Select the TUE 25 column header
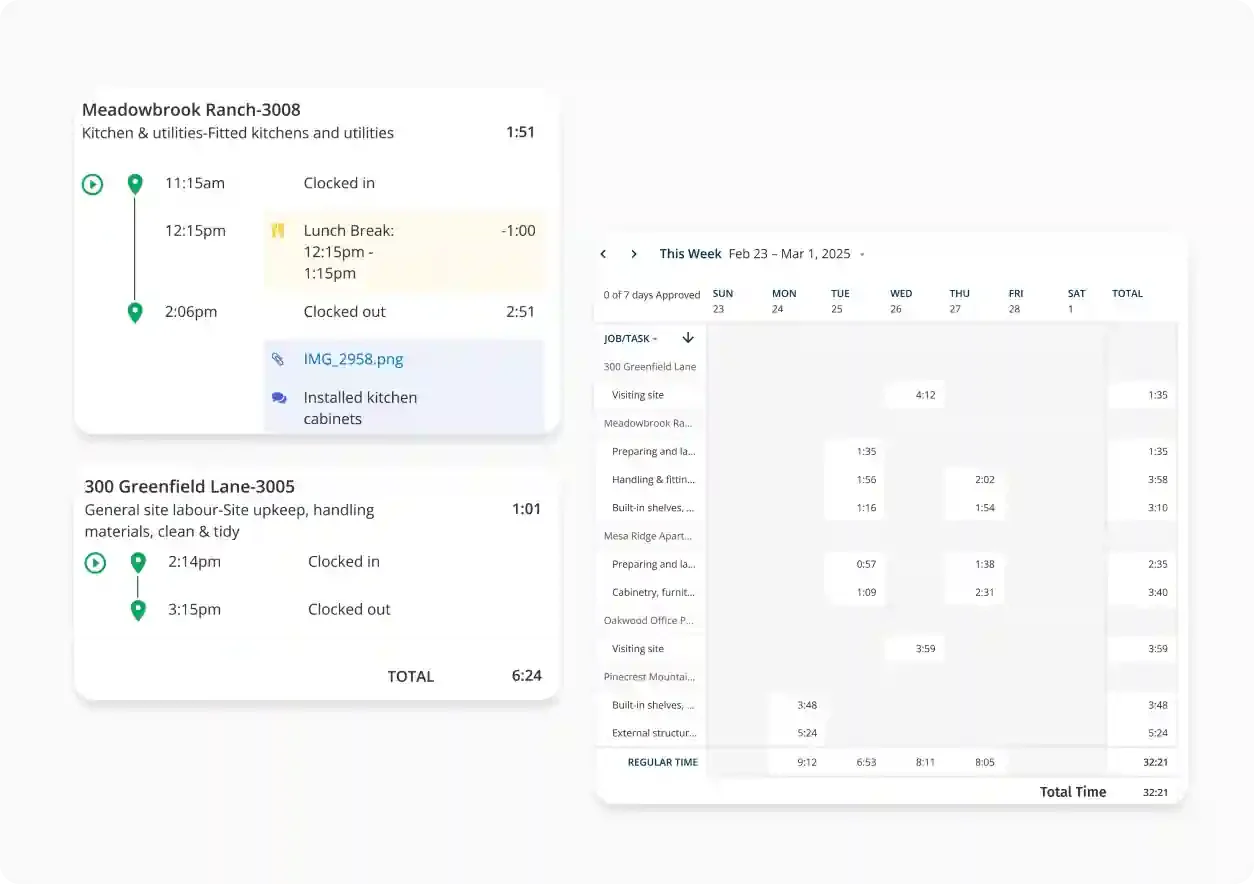 840,301
